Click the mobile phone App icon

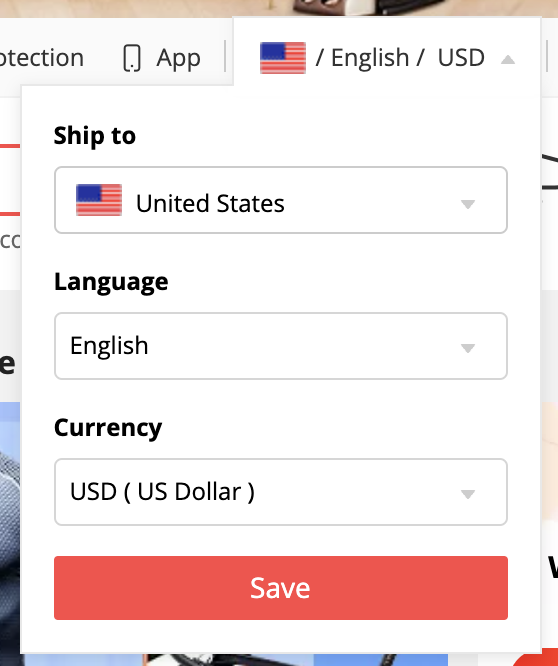pyautogui.click(x=132, y=58)
